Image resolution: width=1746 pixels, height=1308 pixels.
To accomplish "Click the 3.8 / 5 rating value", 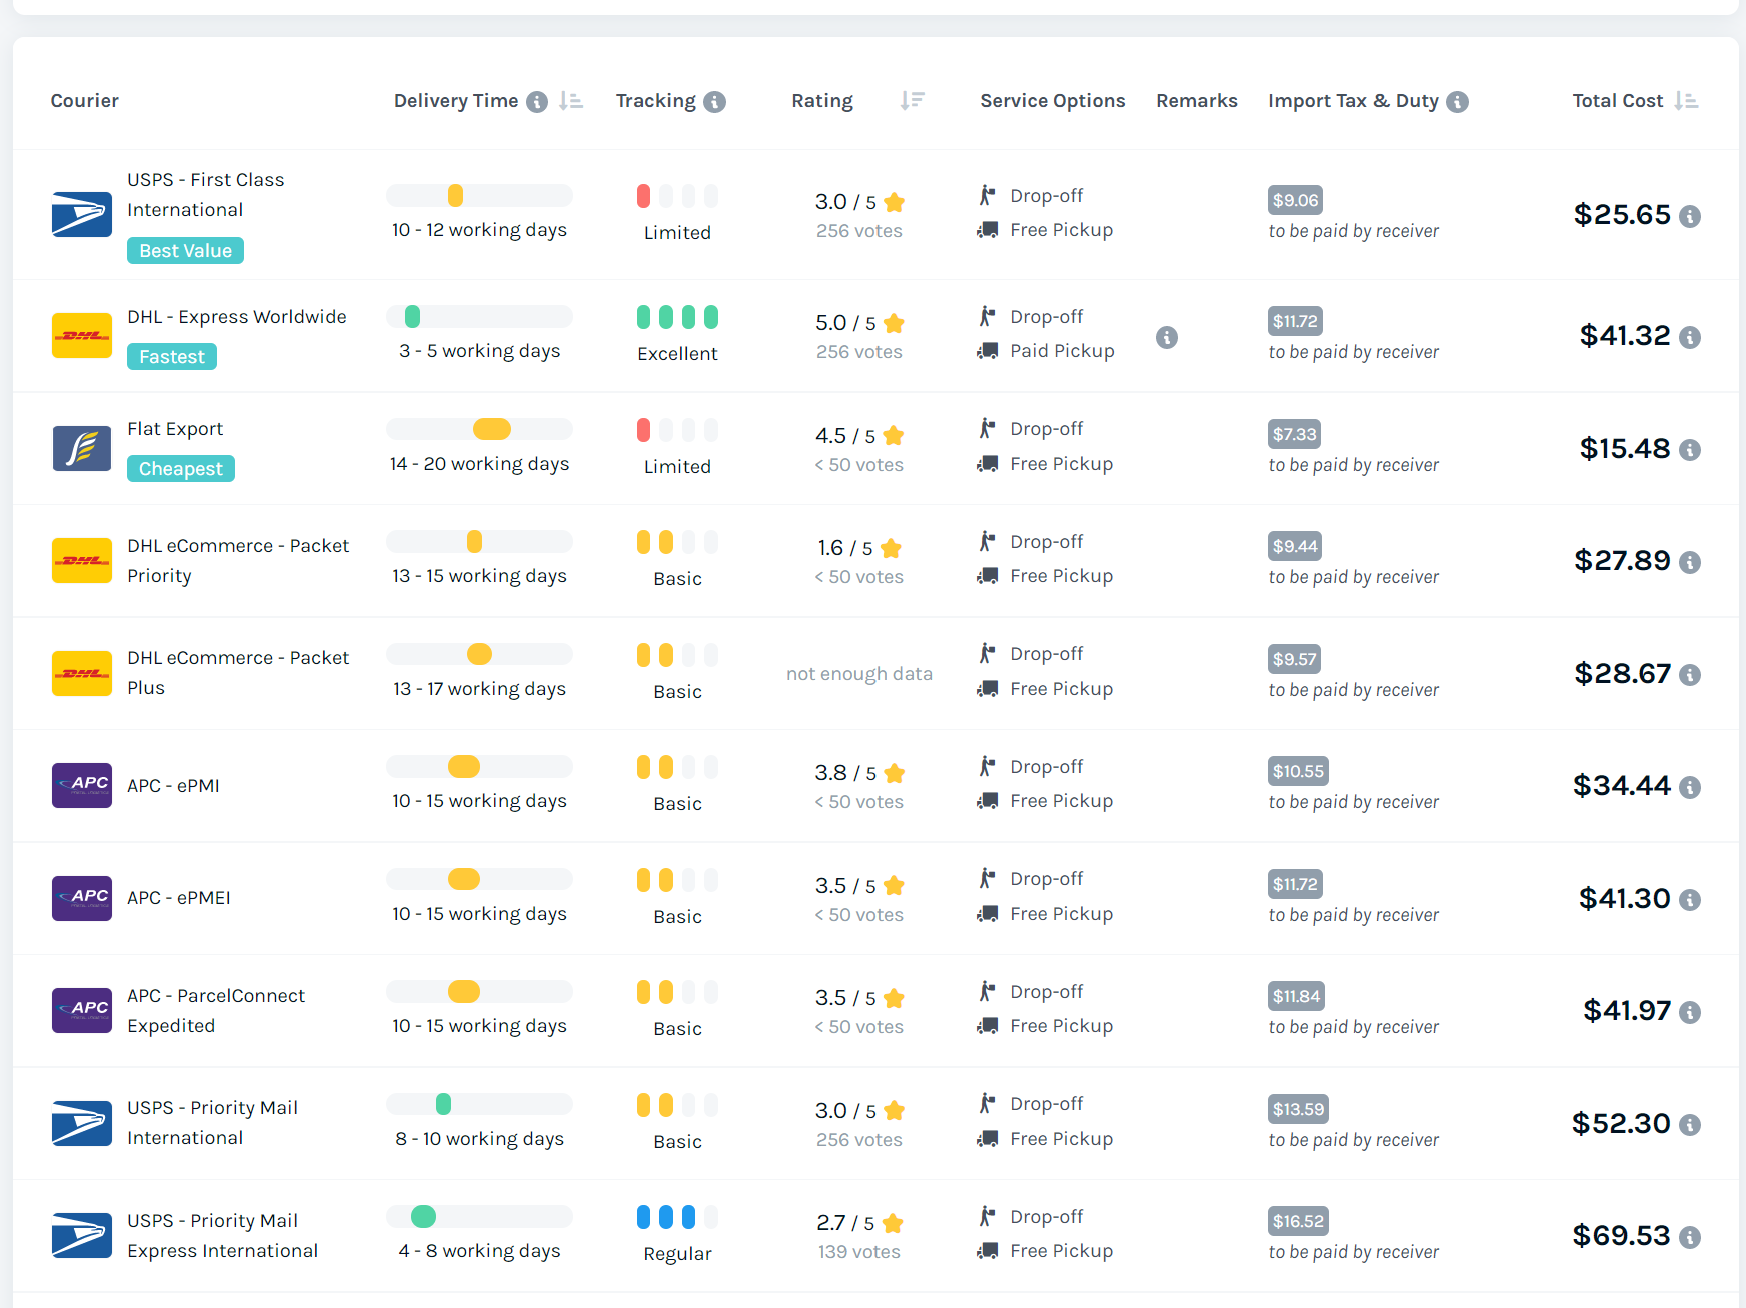I will (845, 773).
